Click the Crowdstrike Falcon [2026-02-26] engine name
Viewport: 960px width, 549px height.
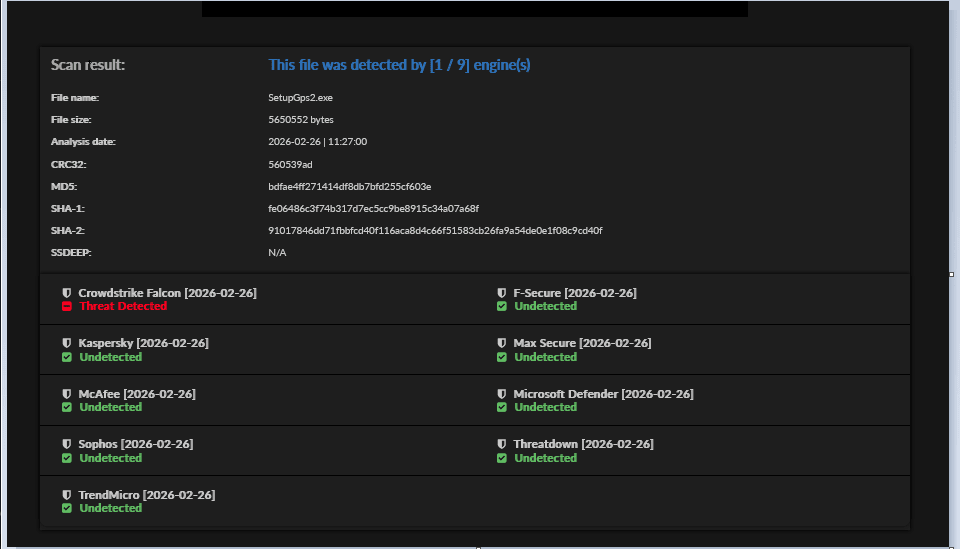(x=168, y=293)
